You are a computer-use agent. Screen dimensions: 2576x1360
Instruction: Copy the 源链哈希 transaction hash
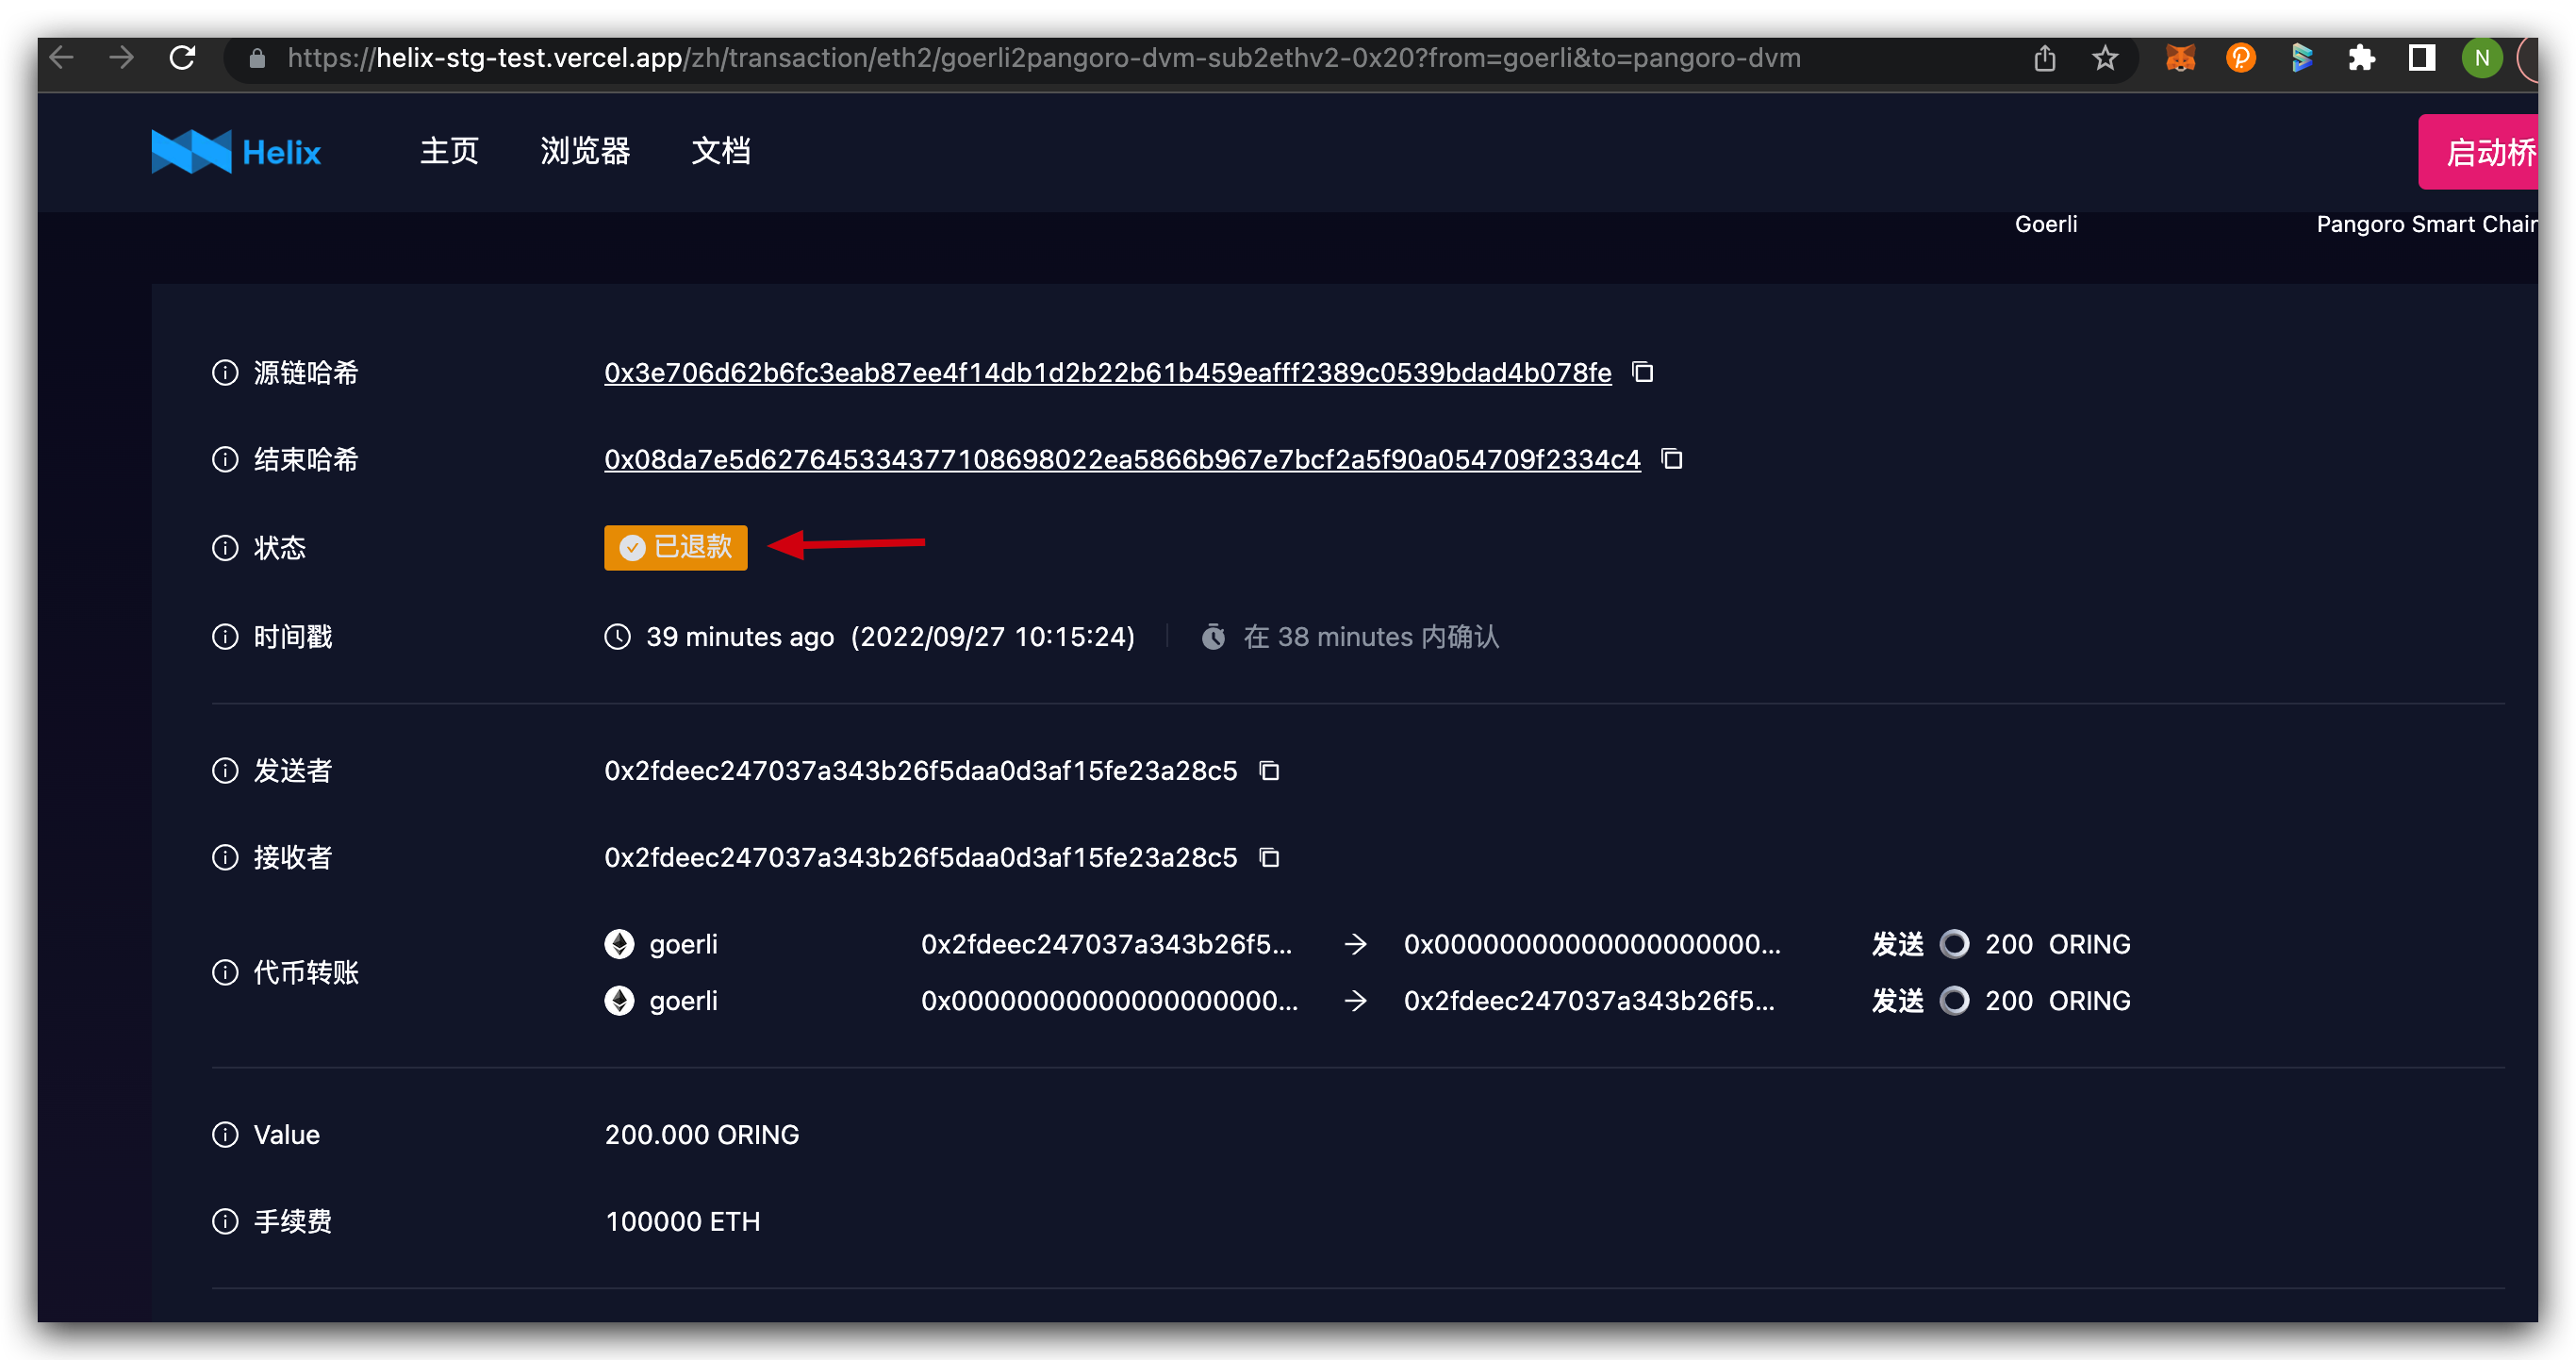[1643, 371]
